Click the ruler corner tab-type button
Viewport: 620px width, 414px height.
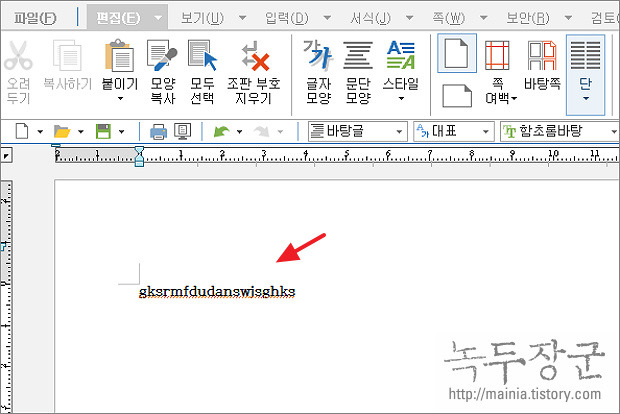pos(6,156)
